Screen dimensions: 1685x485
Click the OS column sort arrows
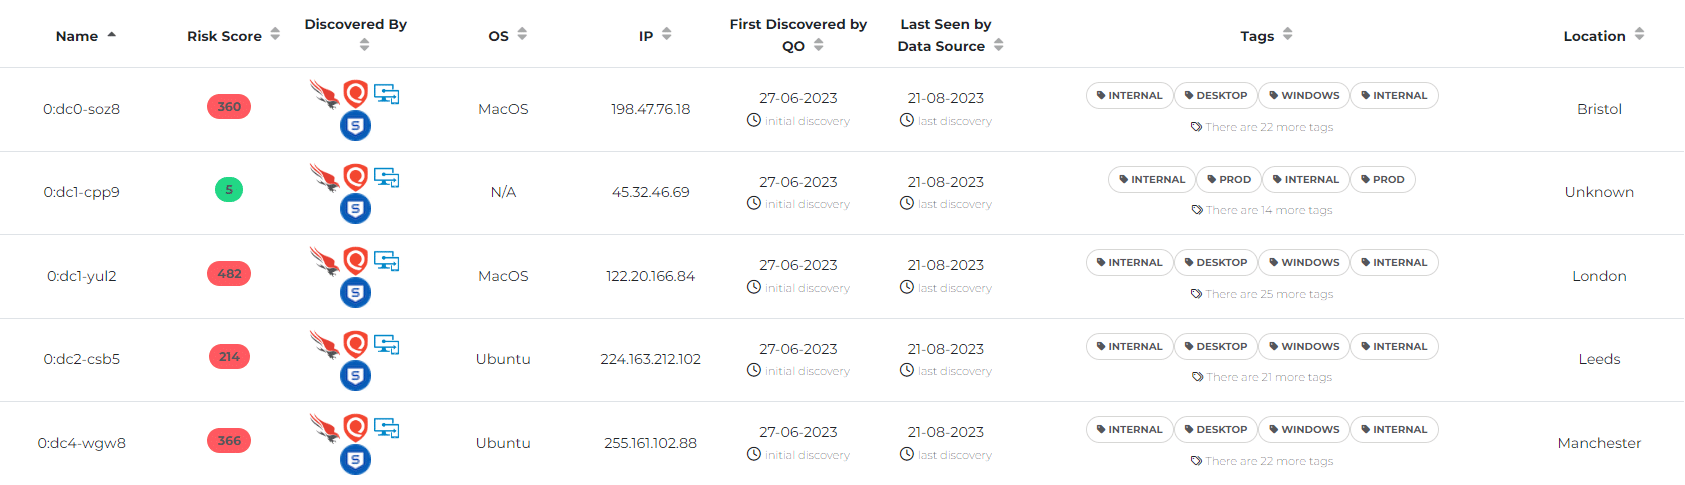[522, 35]
